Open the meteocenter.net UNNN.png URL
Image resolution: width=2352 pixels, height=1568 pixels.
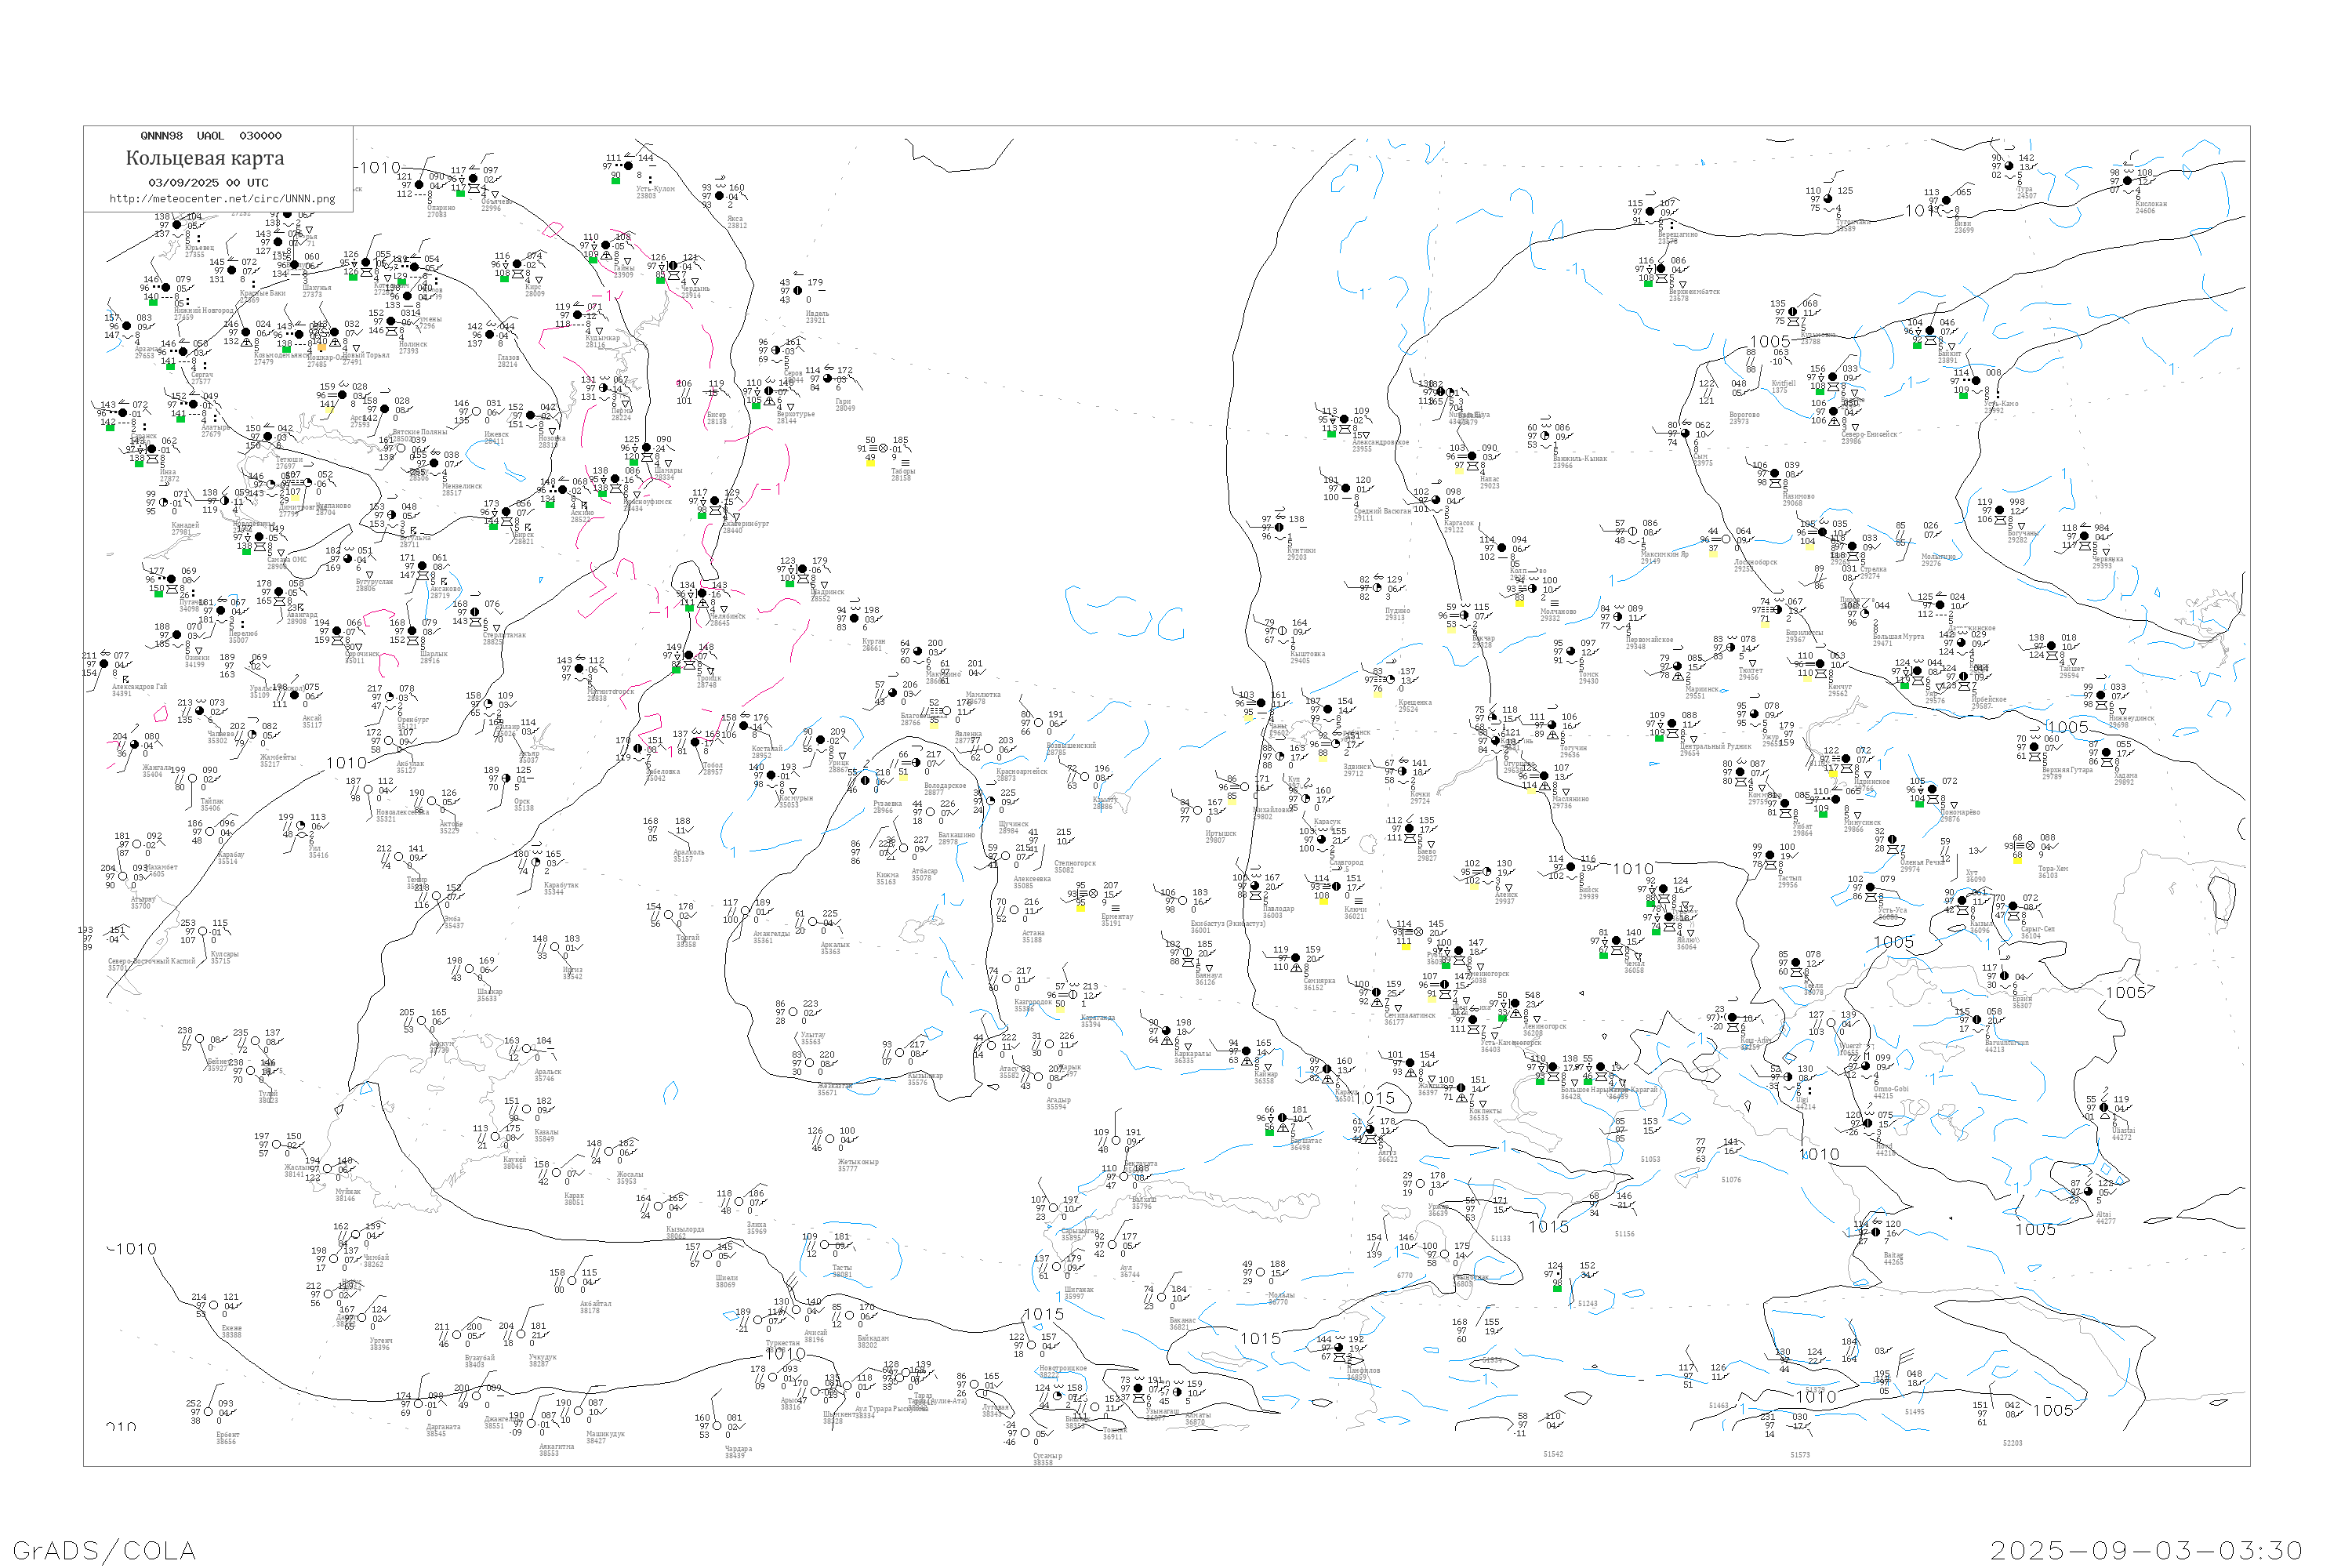pyautogui.click(x=222, y=198)
